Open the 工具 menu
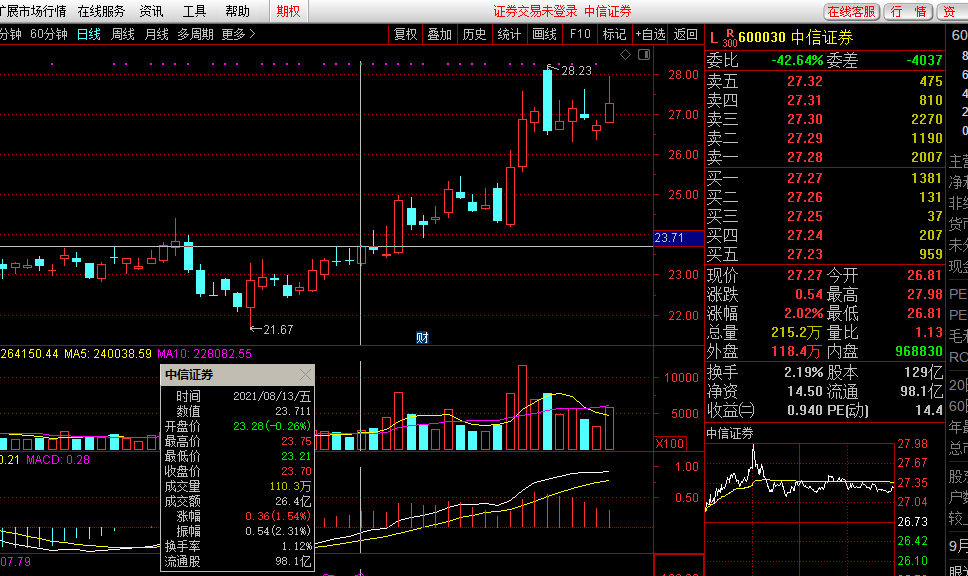 pos(194,11)
